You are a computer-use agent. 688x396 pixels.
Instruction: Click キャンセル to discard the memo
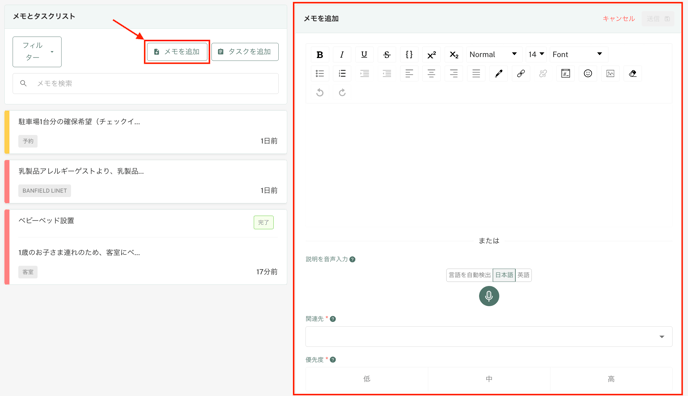click(x=618, y=18)
